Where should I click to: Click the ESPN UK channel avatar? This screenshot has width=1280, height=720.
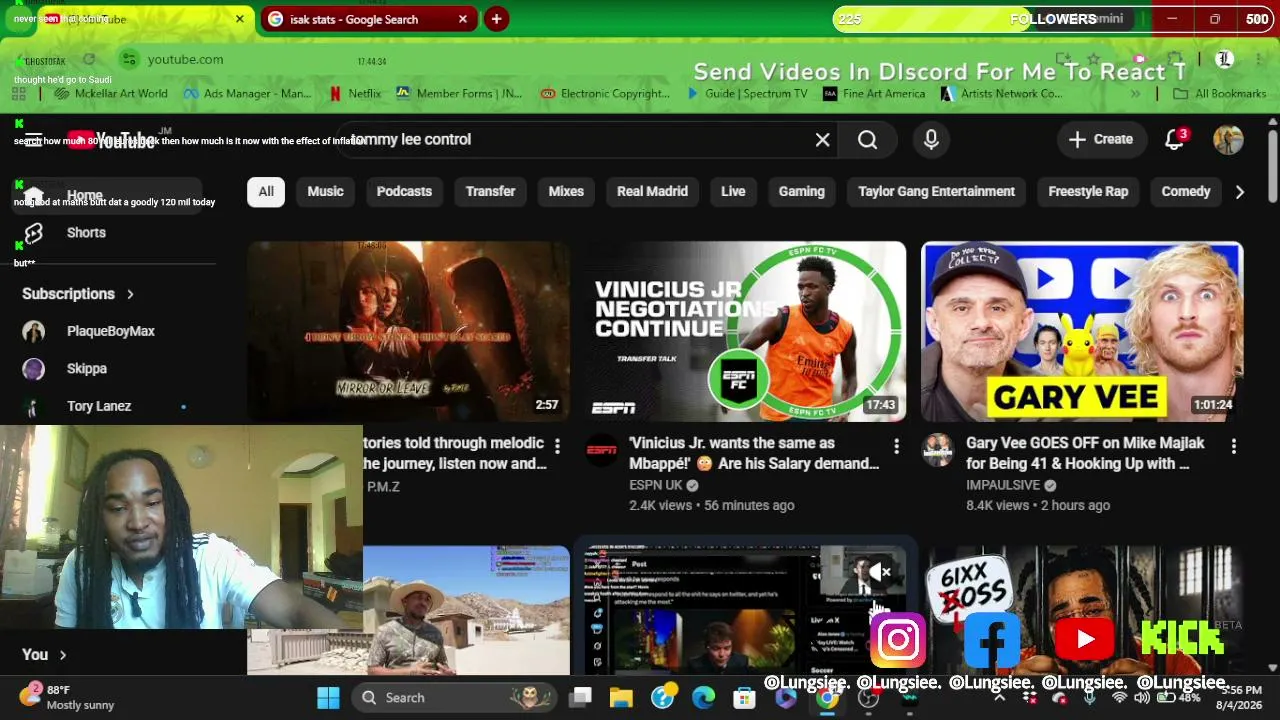click(x=601, y=451)
